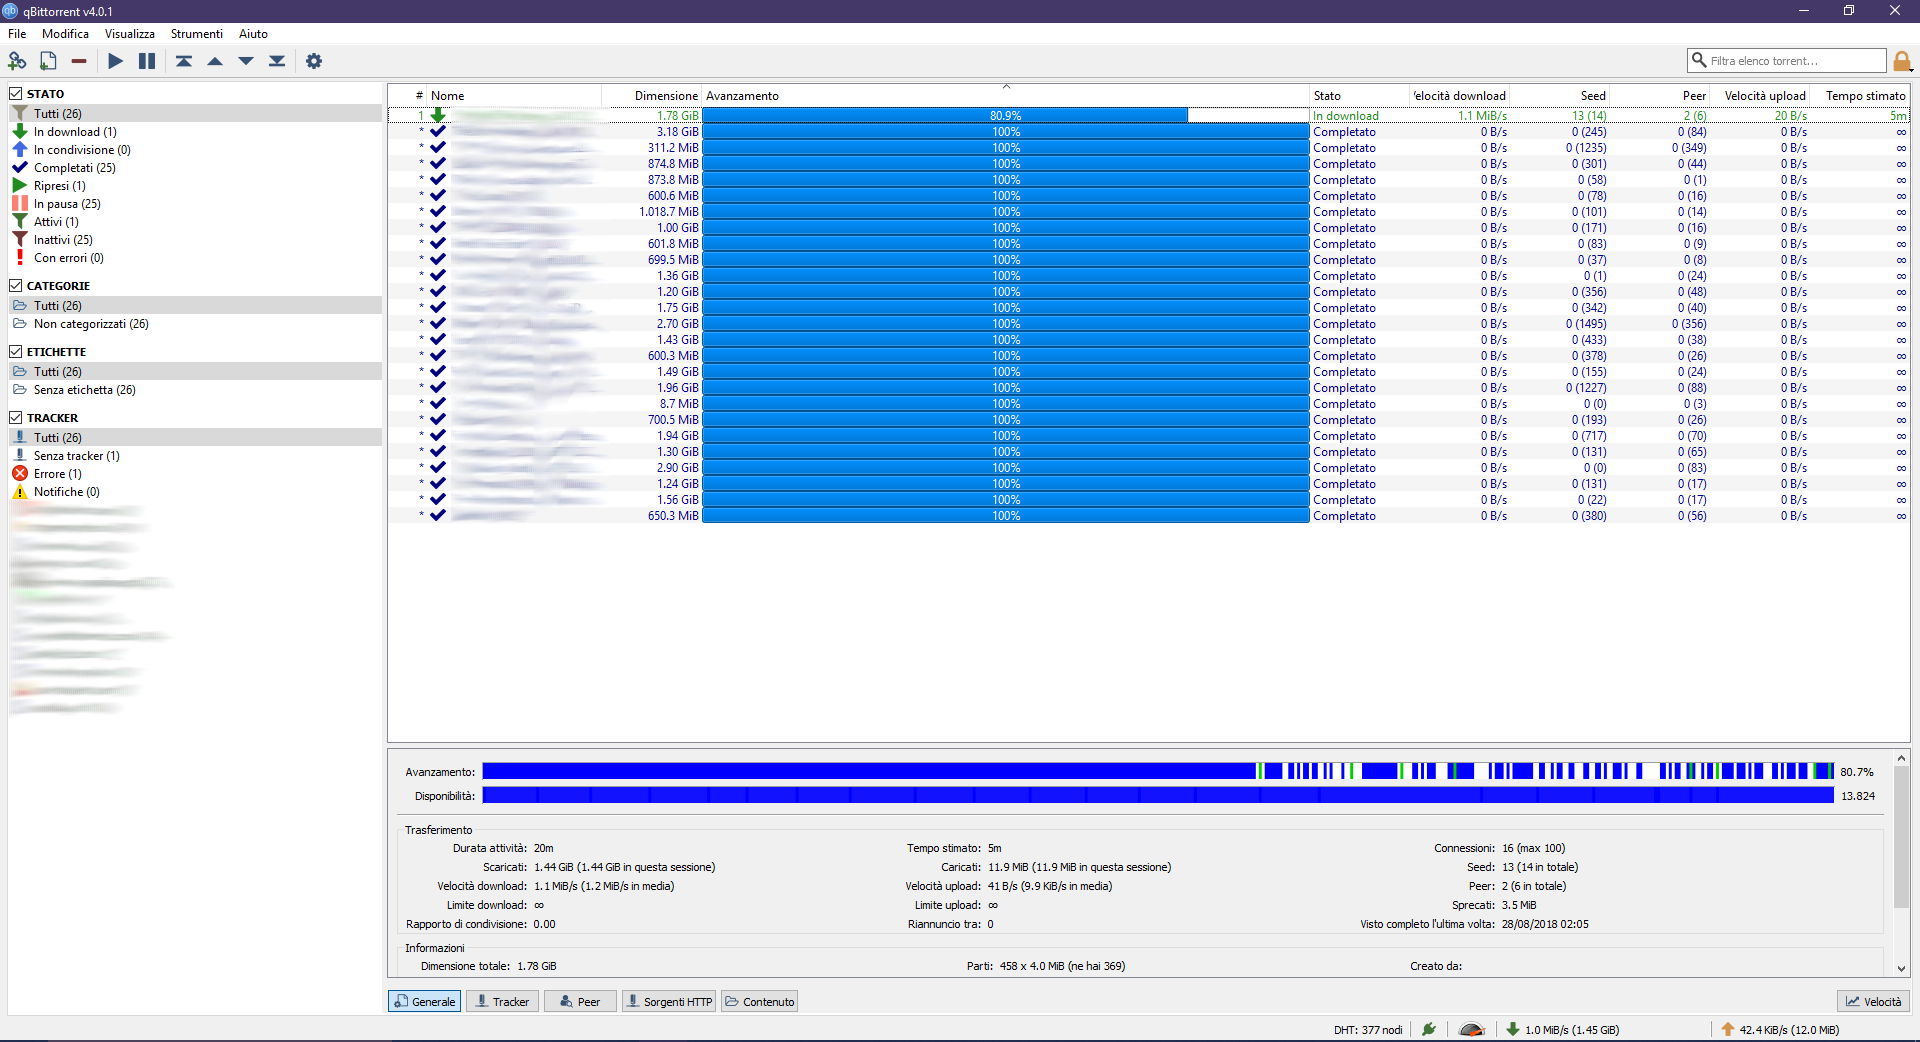Move torrent up in queue

pos(215,61)
